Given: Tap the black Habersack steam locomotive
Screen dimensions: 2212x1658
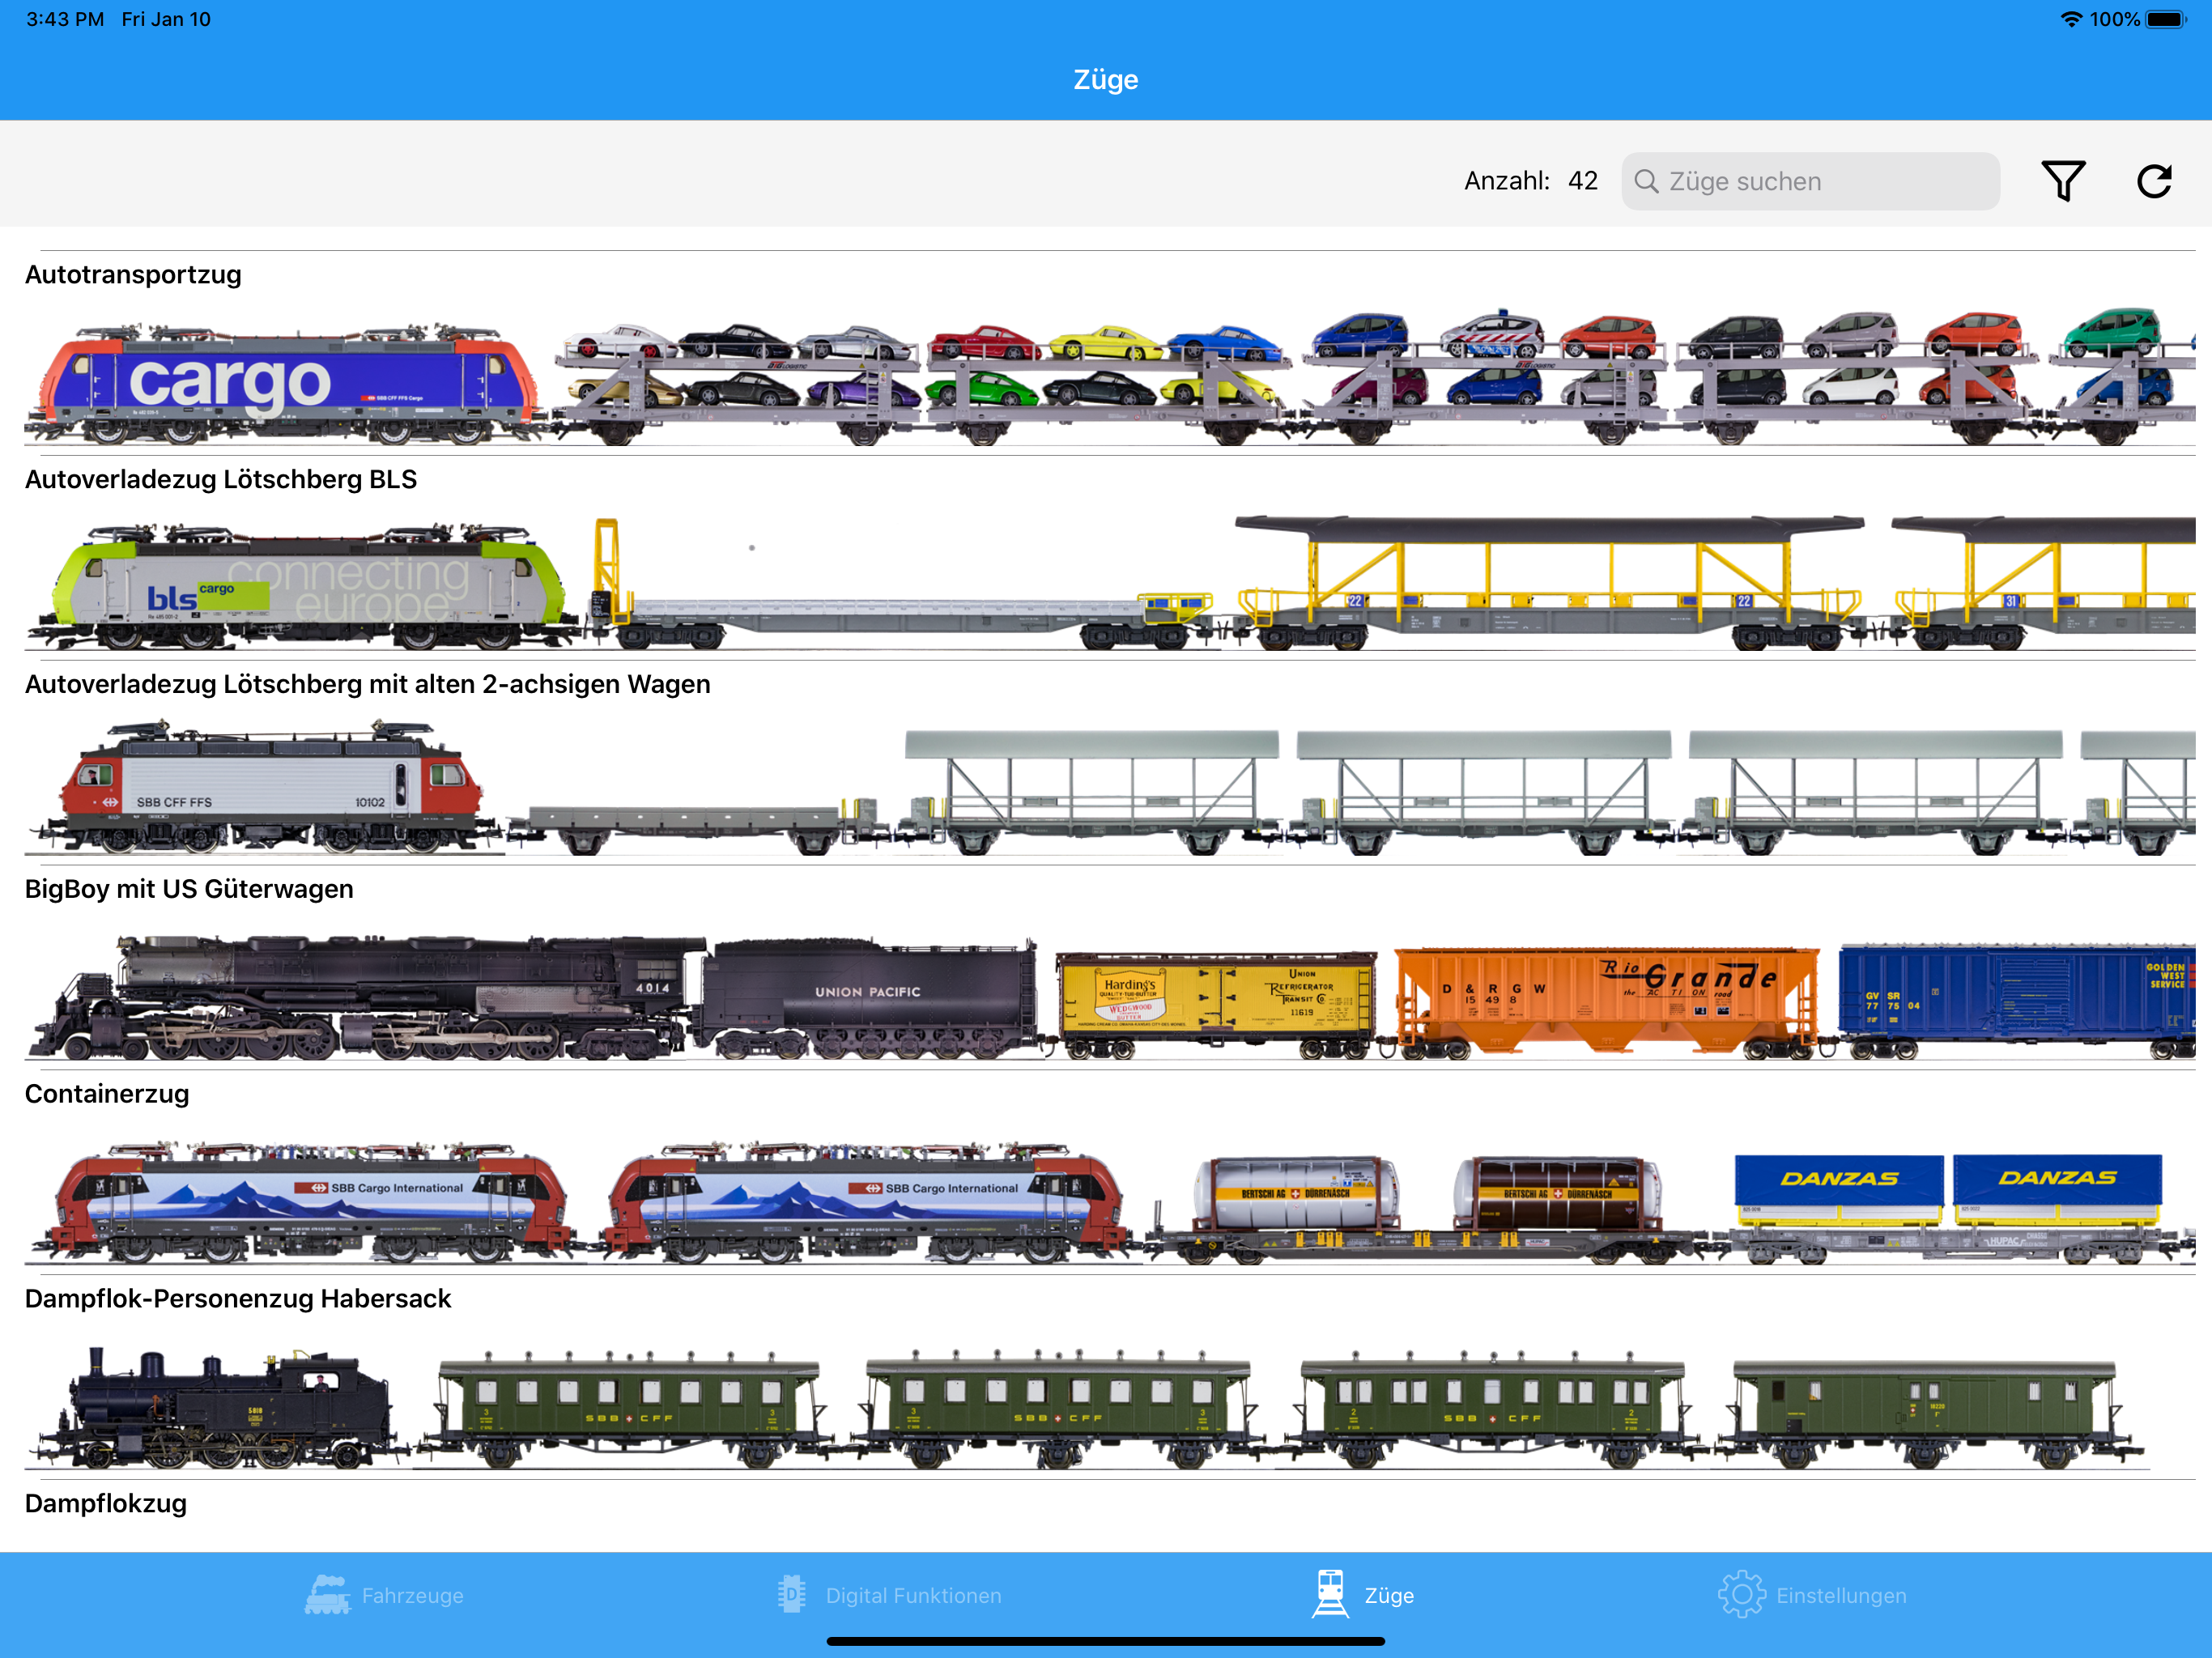Looking at the screenshot, I should [216, 1408].
